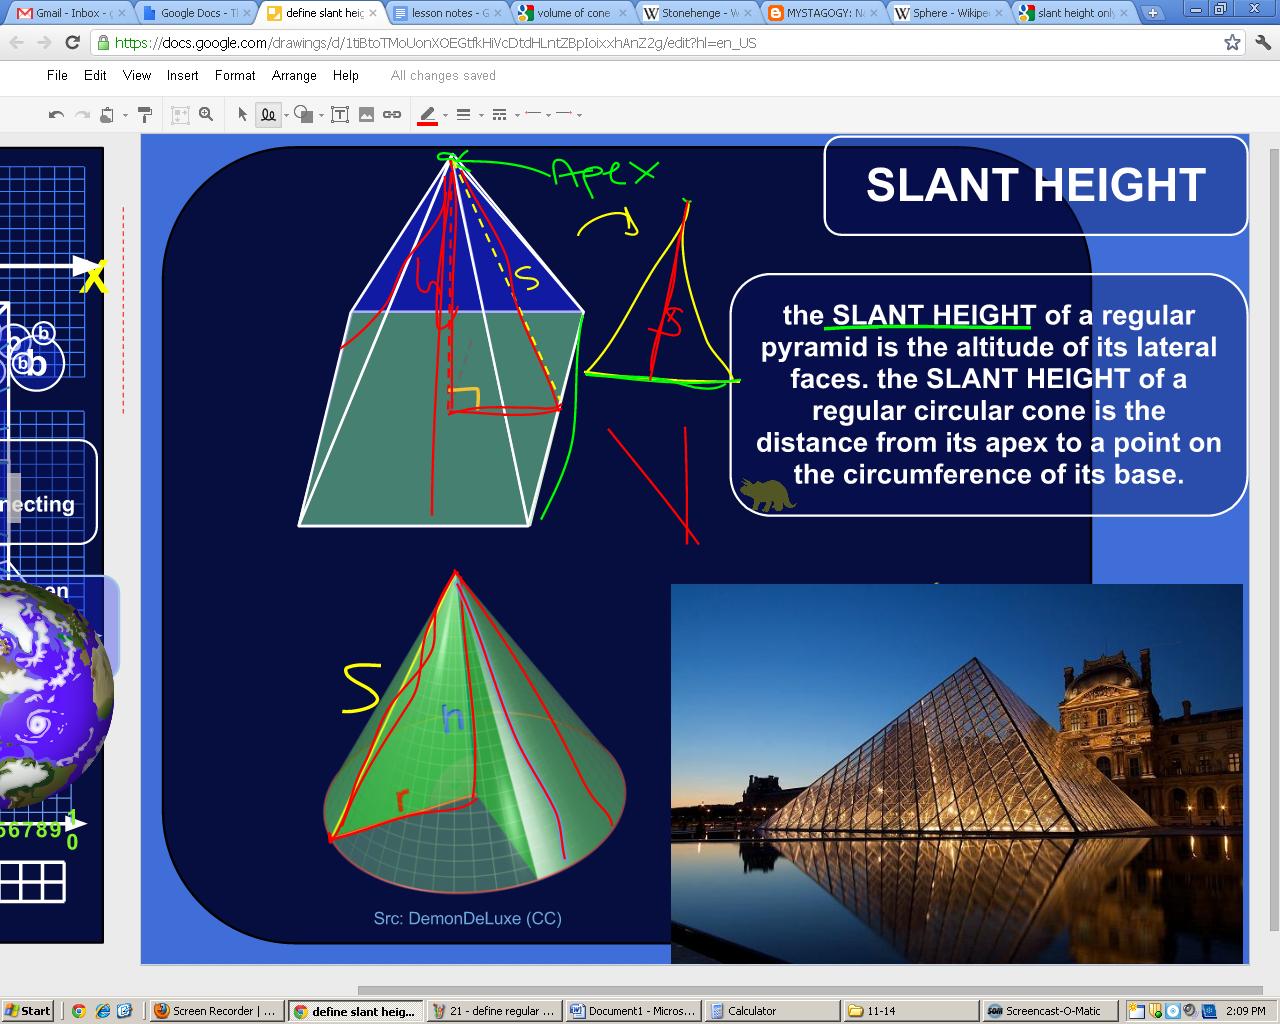
Task: Open the File menu
Action: pos(57,75)
